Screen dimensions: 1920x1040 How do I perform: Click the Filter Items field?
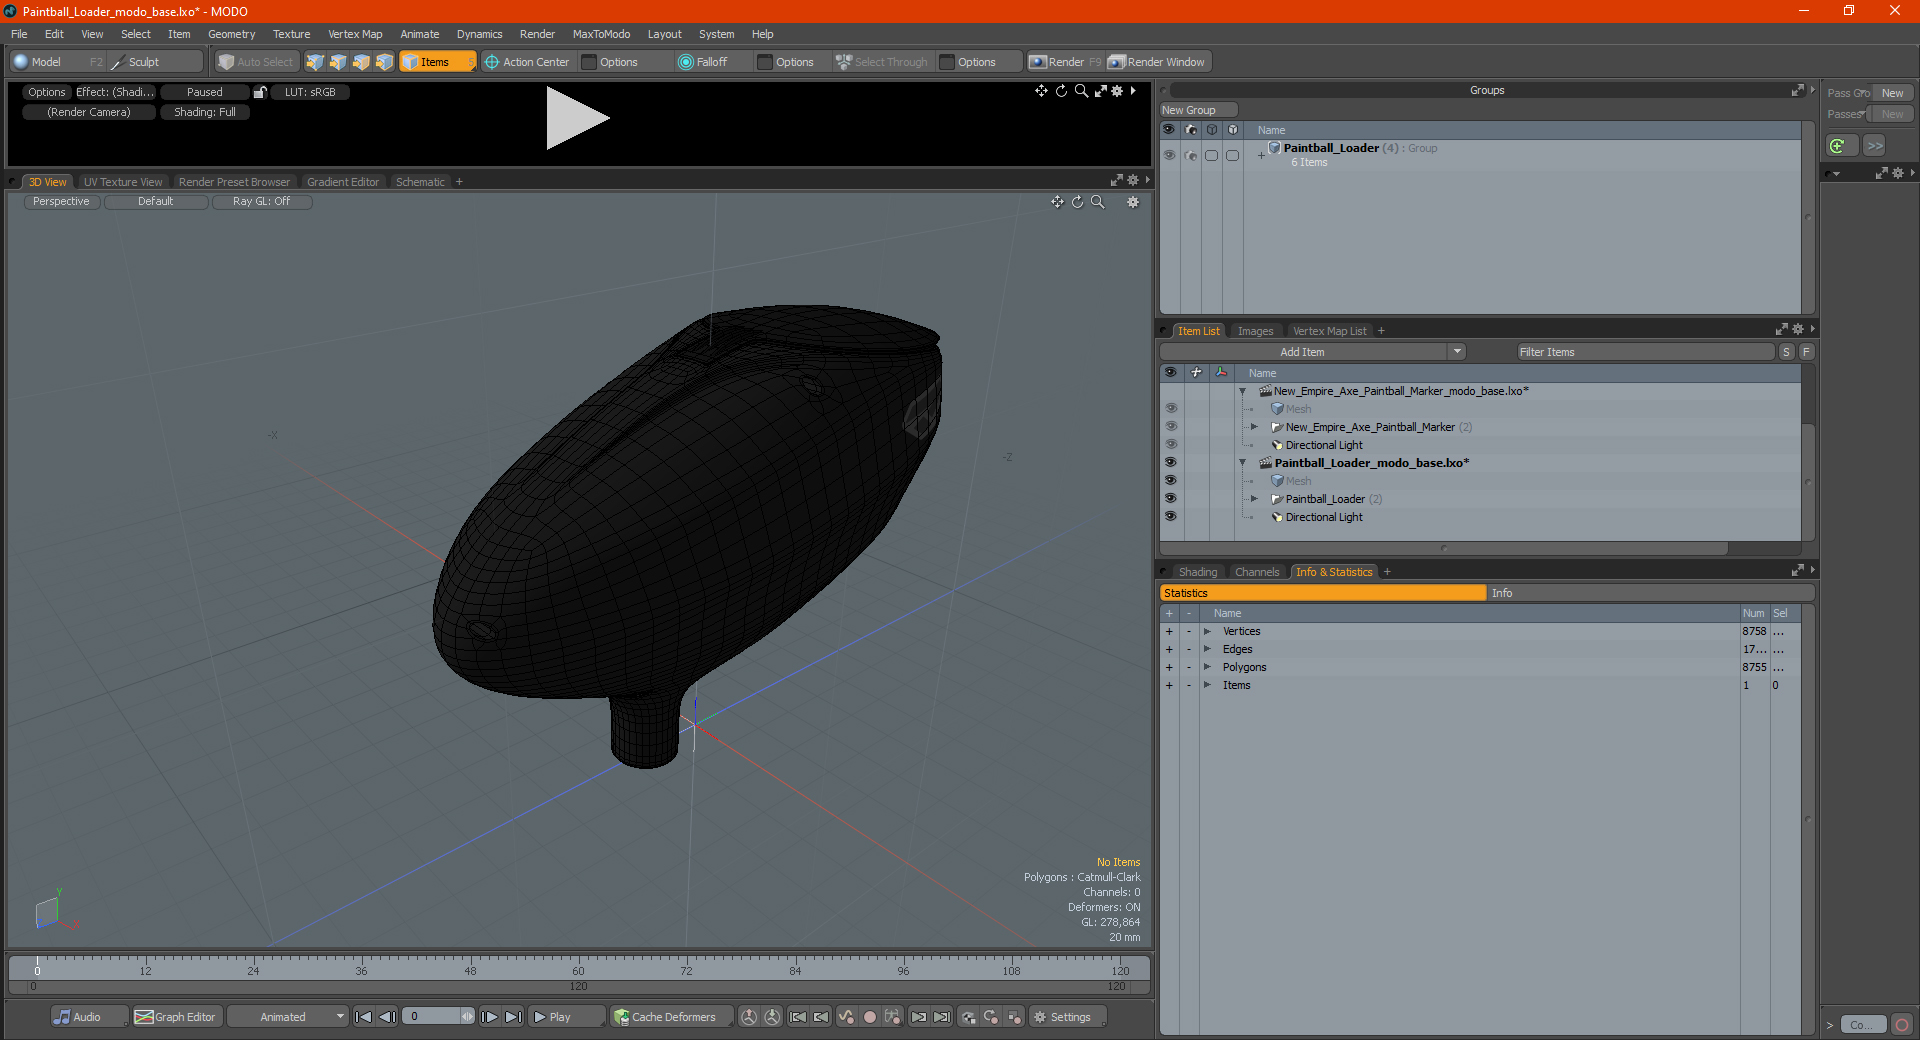[x=1644, y=352]
